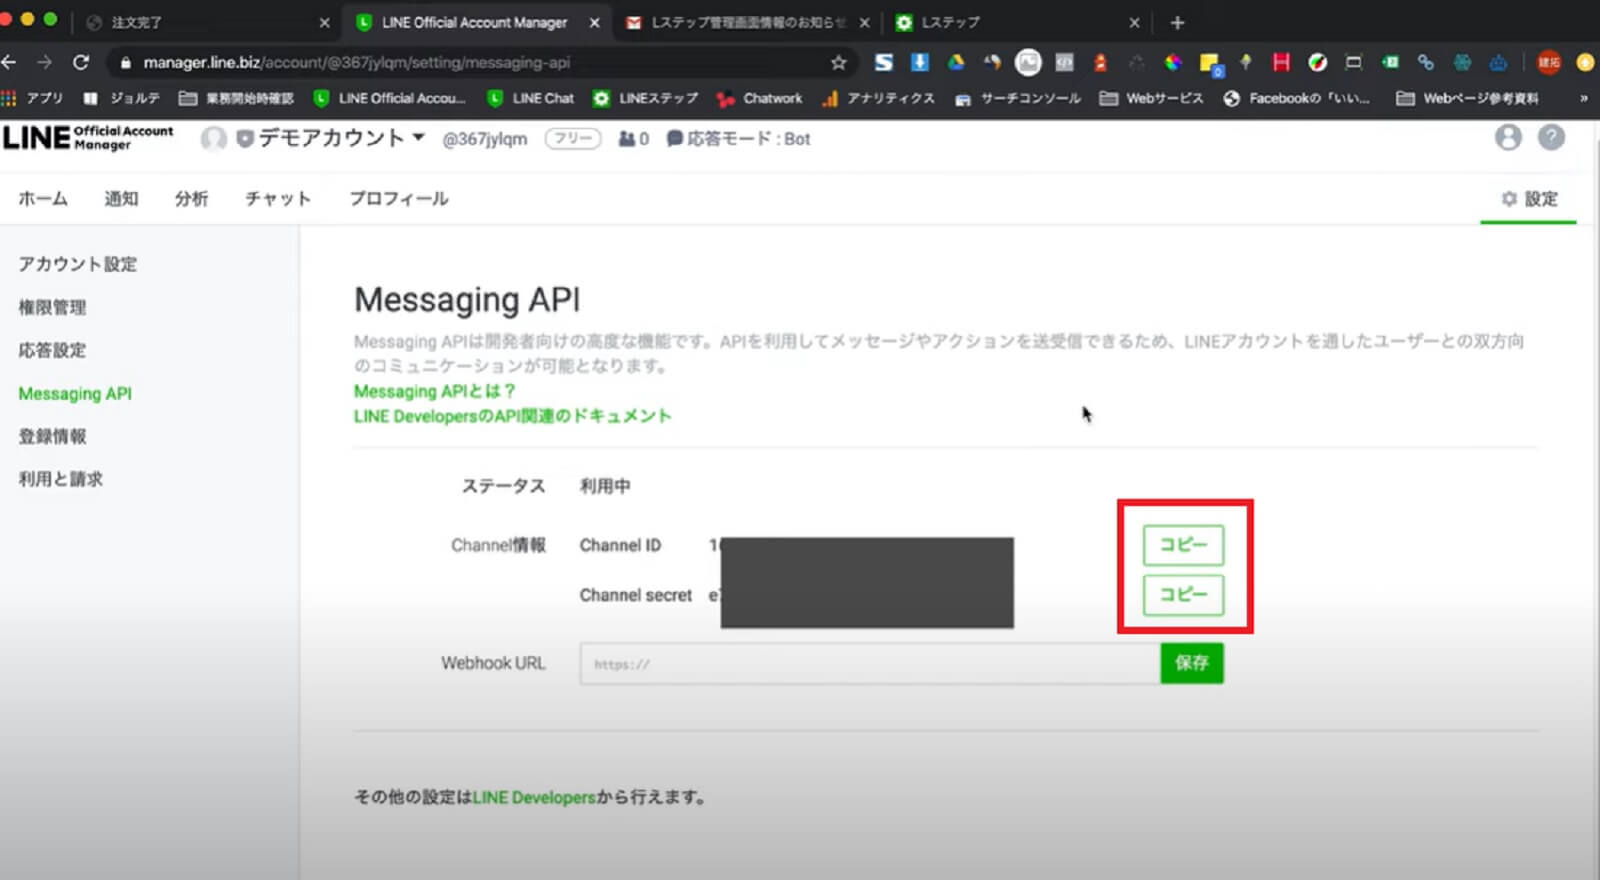Click the LINE Official Account Manager logo
1600x880 pixels.
[88, 137]
